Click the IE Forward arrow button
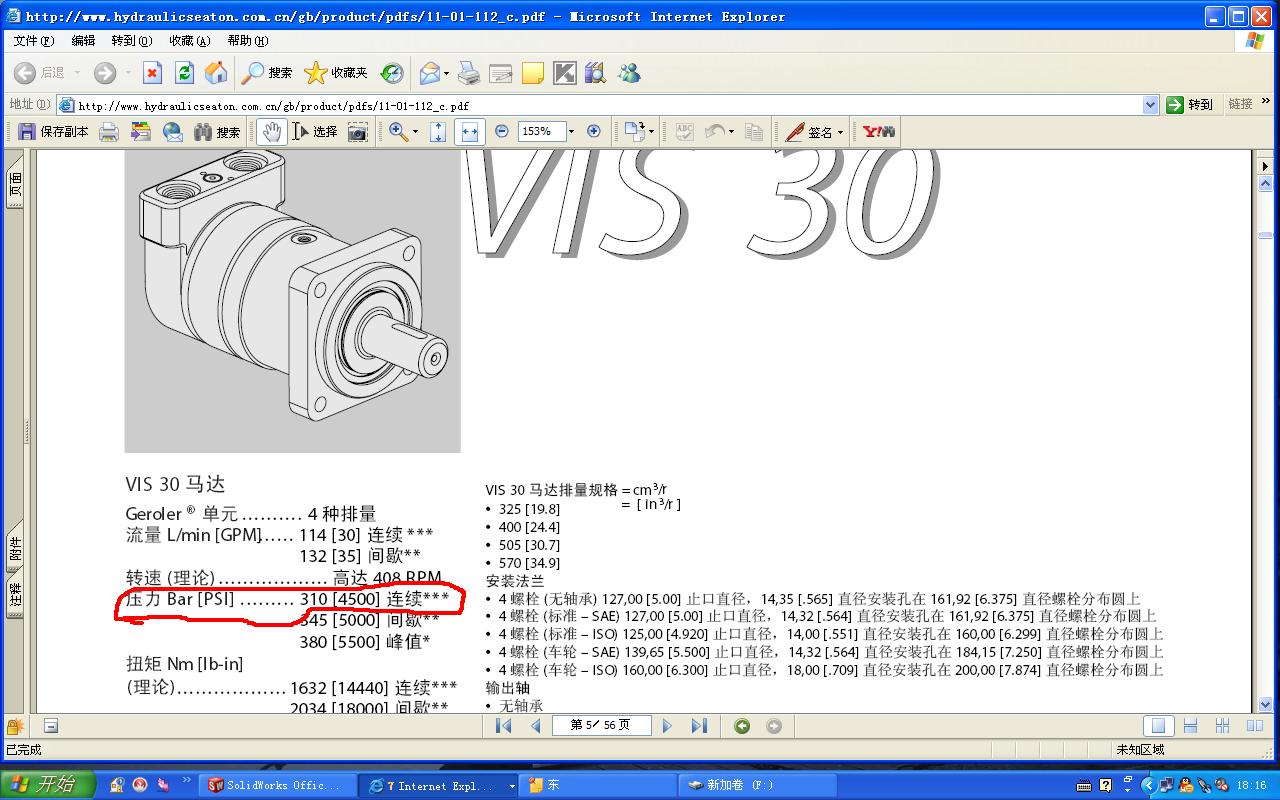This screenshot has height=800, width=1280. 104,73
